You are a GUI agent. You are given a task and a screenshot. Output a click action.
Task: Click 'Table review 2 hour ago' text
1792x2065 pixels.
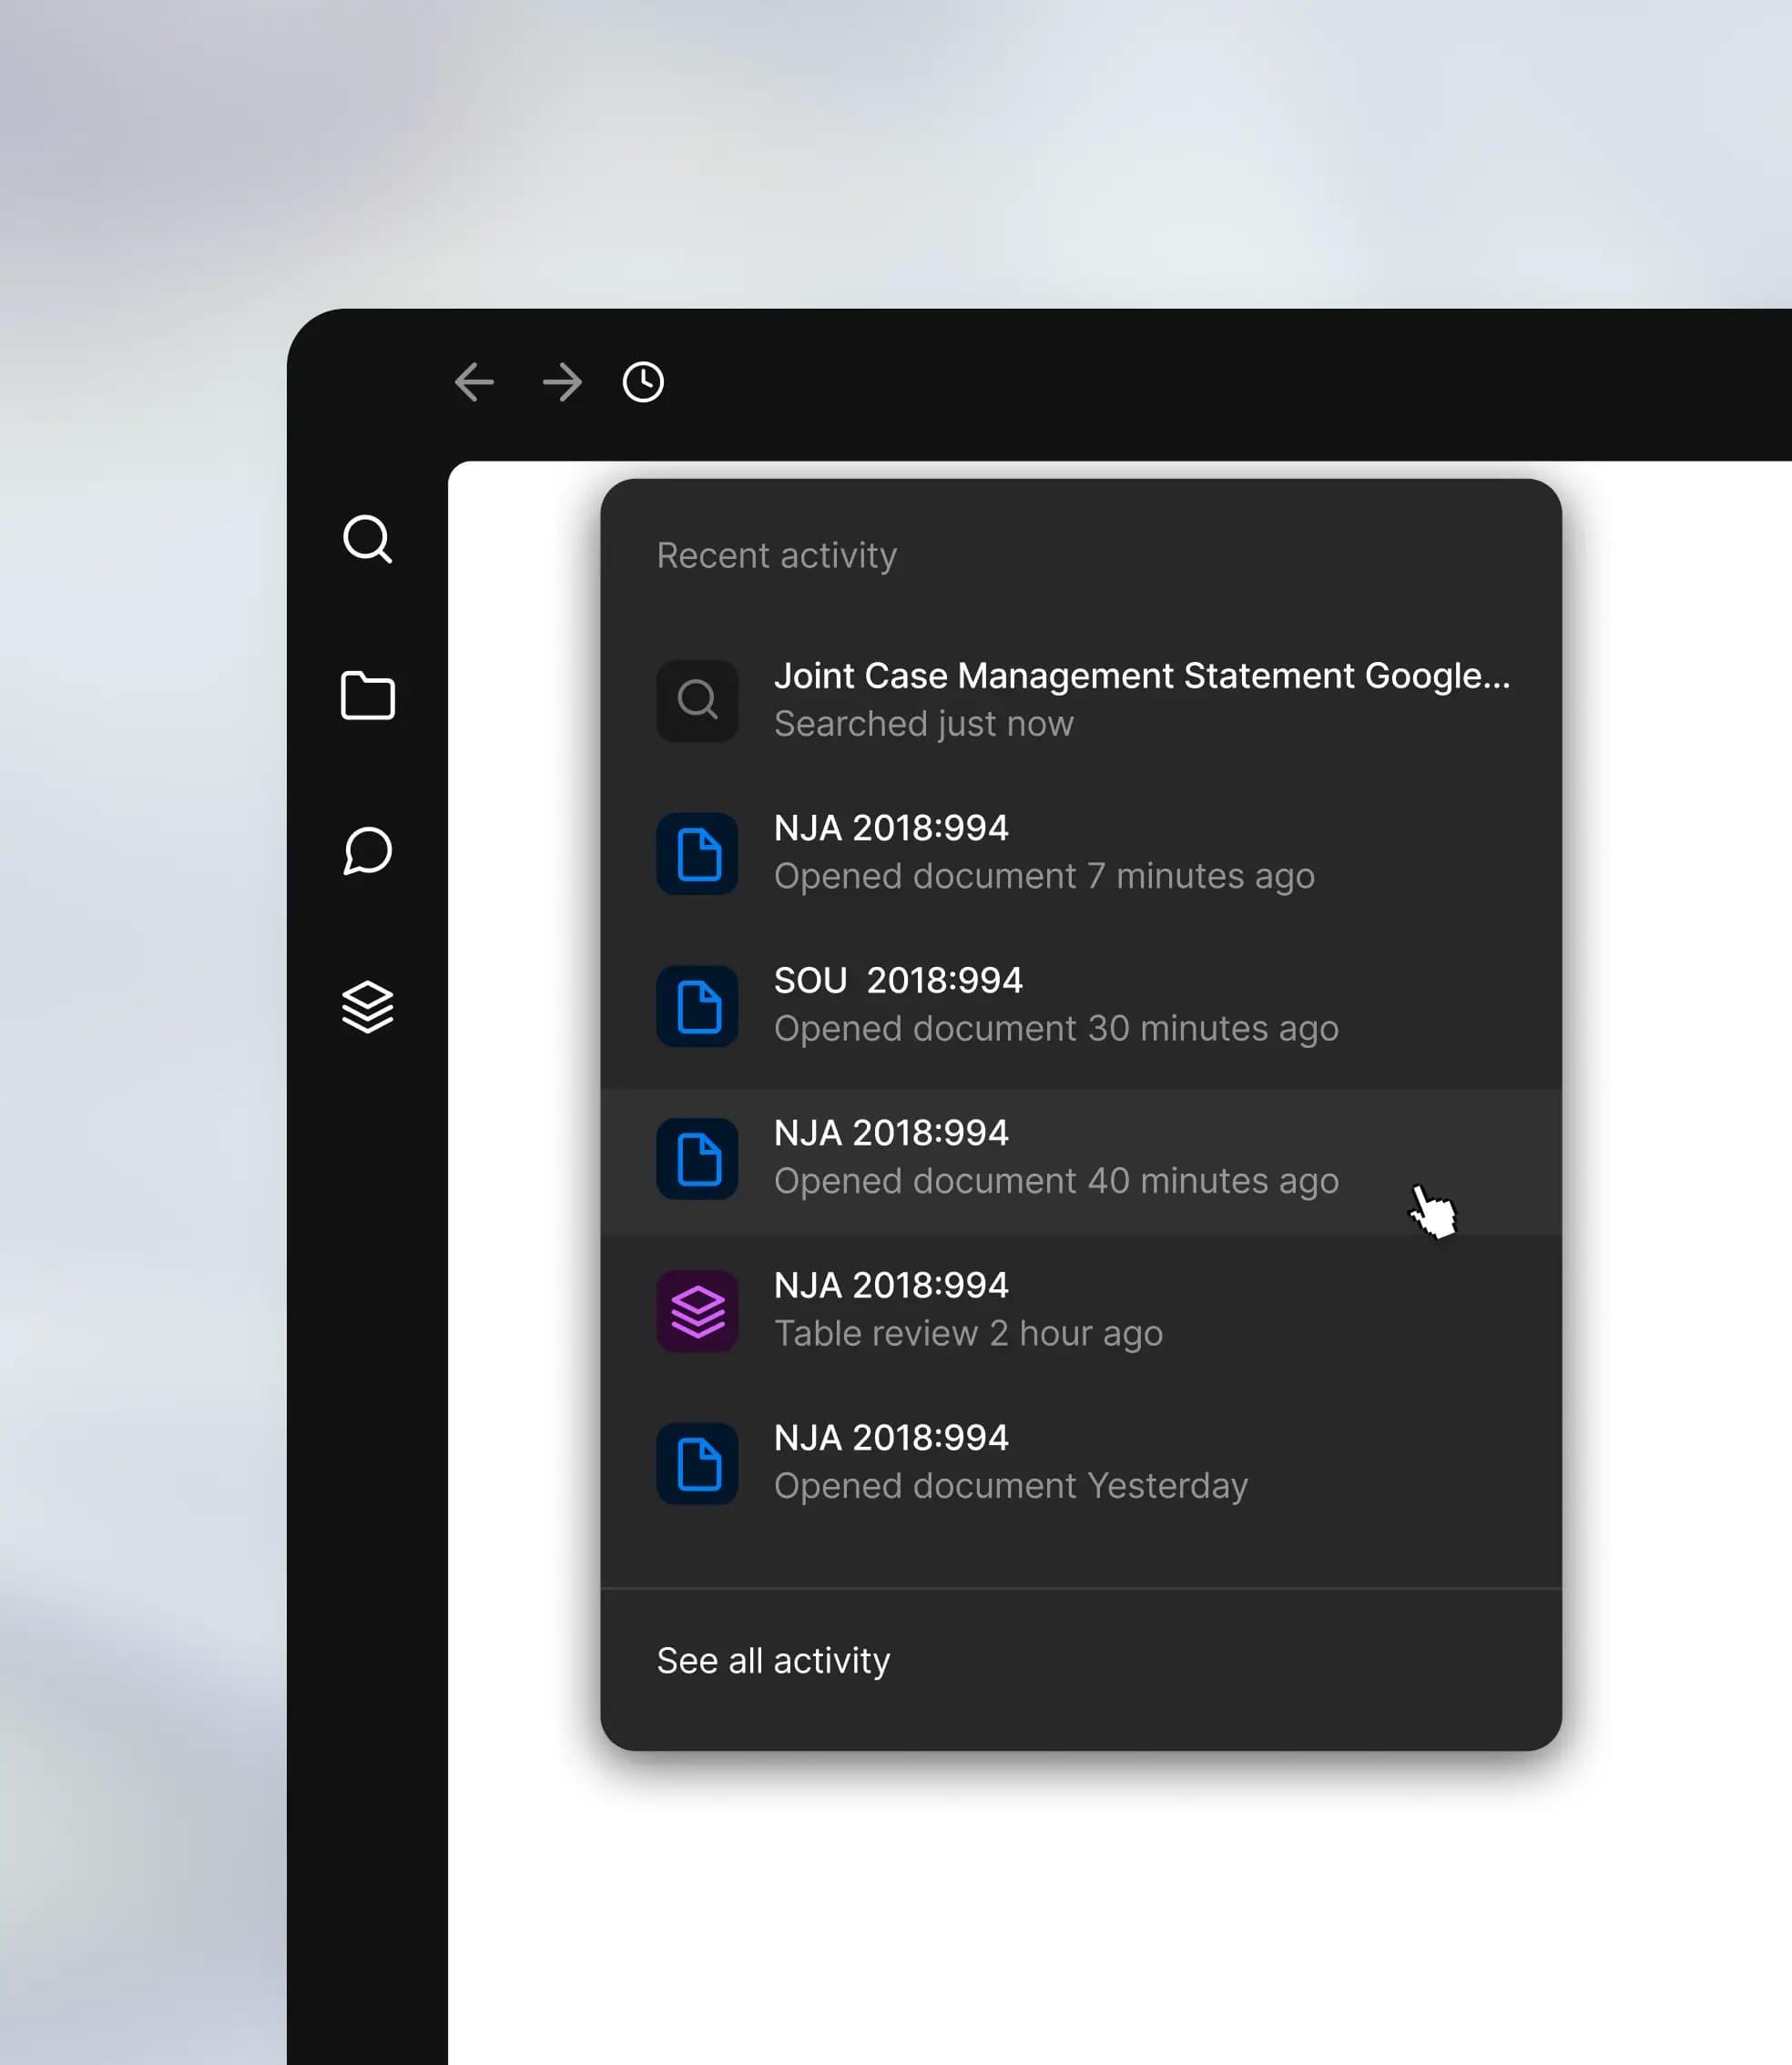coord(968,1334)
